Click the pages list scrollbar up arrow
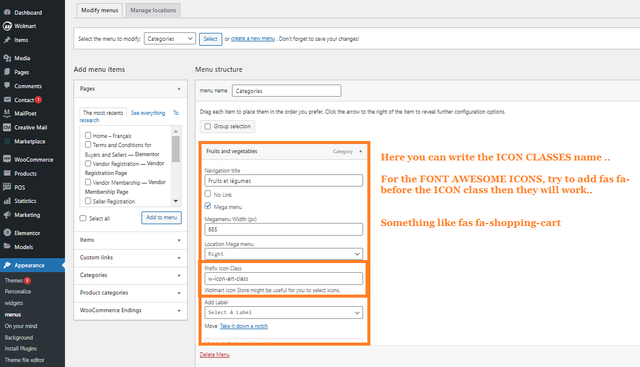Viewport: 640px width, 367px height. [176, 131]
